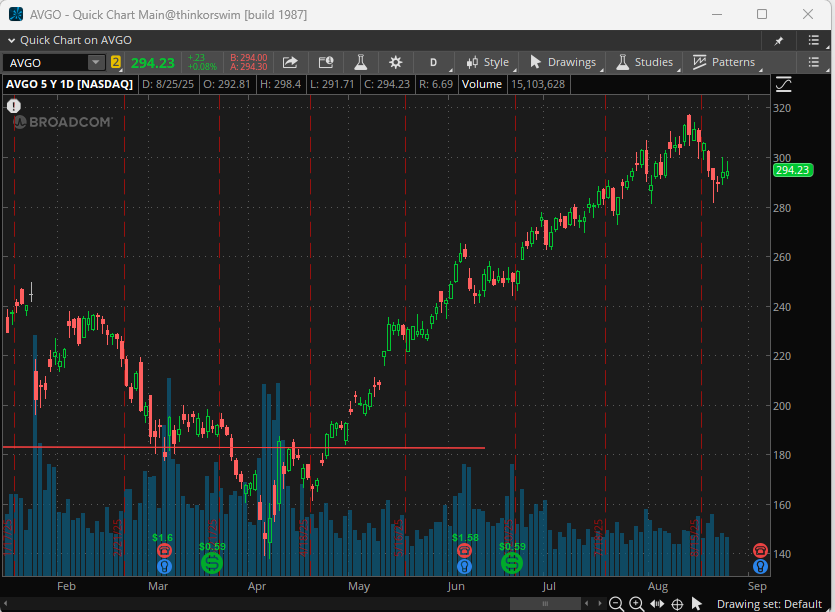Click the June $1.58 earnings phone icon
The height and width of the screenshot is (612, 835).
464,550
